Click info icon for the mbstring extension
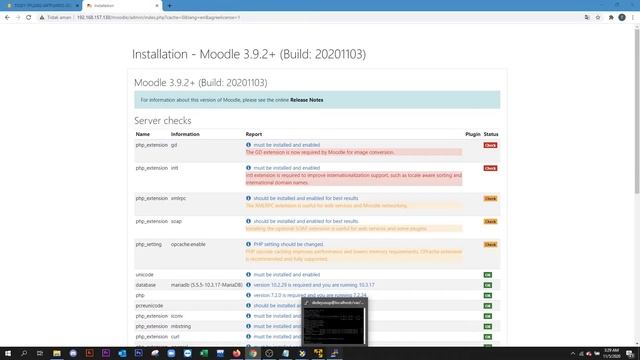The width and height of the screenshot is (640, 360). pos(248,326)
